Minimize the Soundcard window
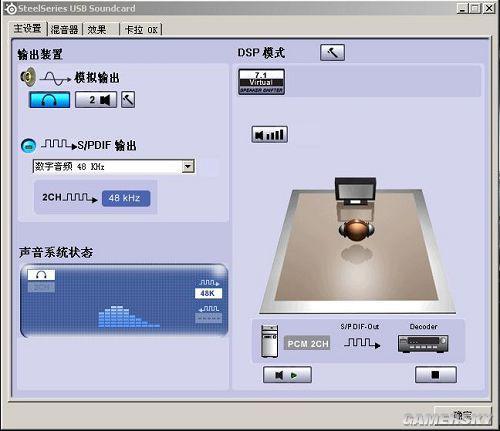Image resolution: width=500 pixels, height=431 pixels. 462,8
